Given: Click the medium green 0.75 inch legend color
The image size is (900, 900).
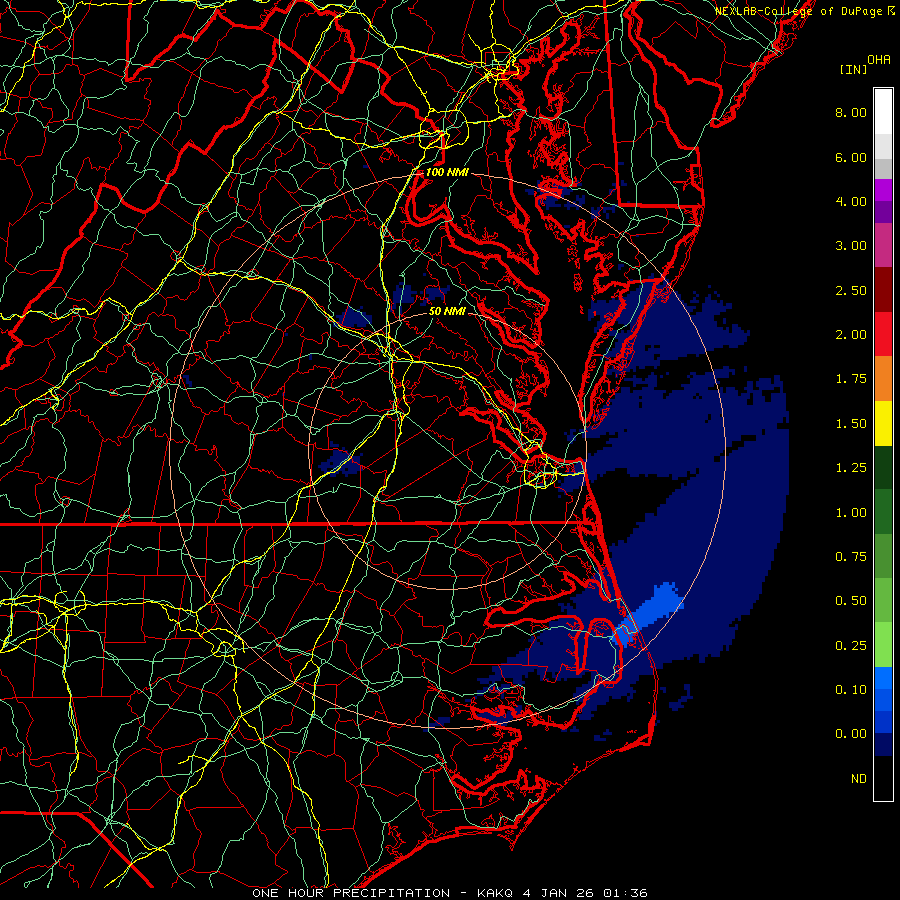Looking at the screenshot, I should 883,556.
